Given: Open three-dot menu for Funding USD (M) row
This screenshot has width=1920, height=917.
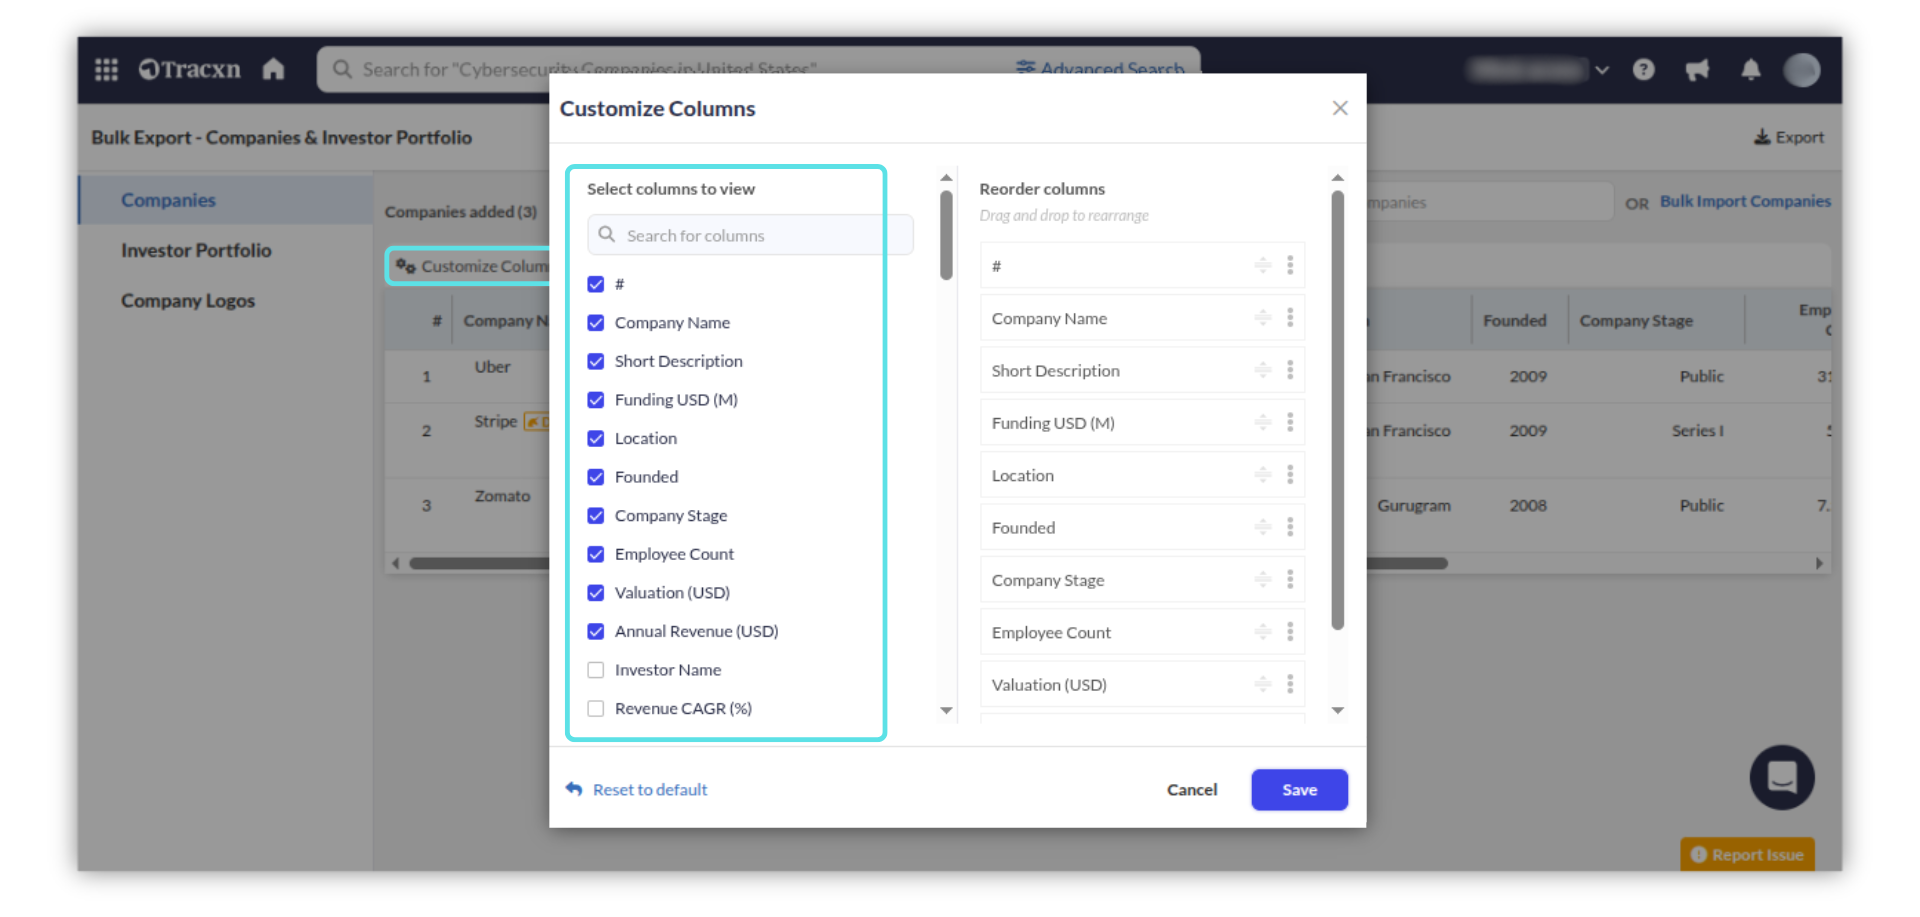Looking at the screenshot, I should [1290, 422].
